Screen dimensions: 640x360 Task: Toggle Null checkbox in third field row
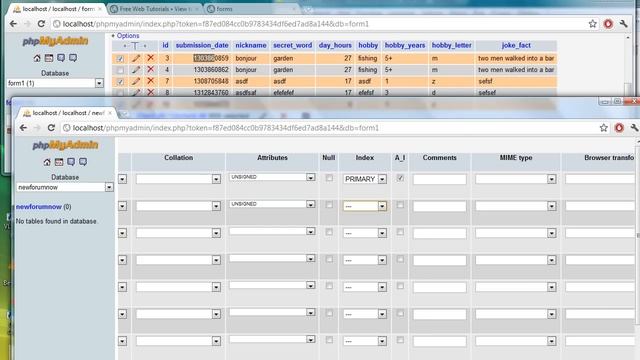tap(329, 232)
